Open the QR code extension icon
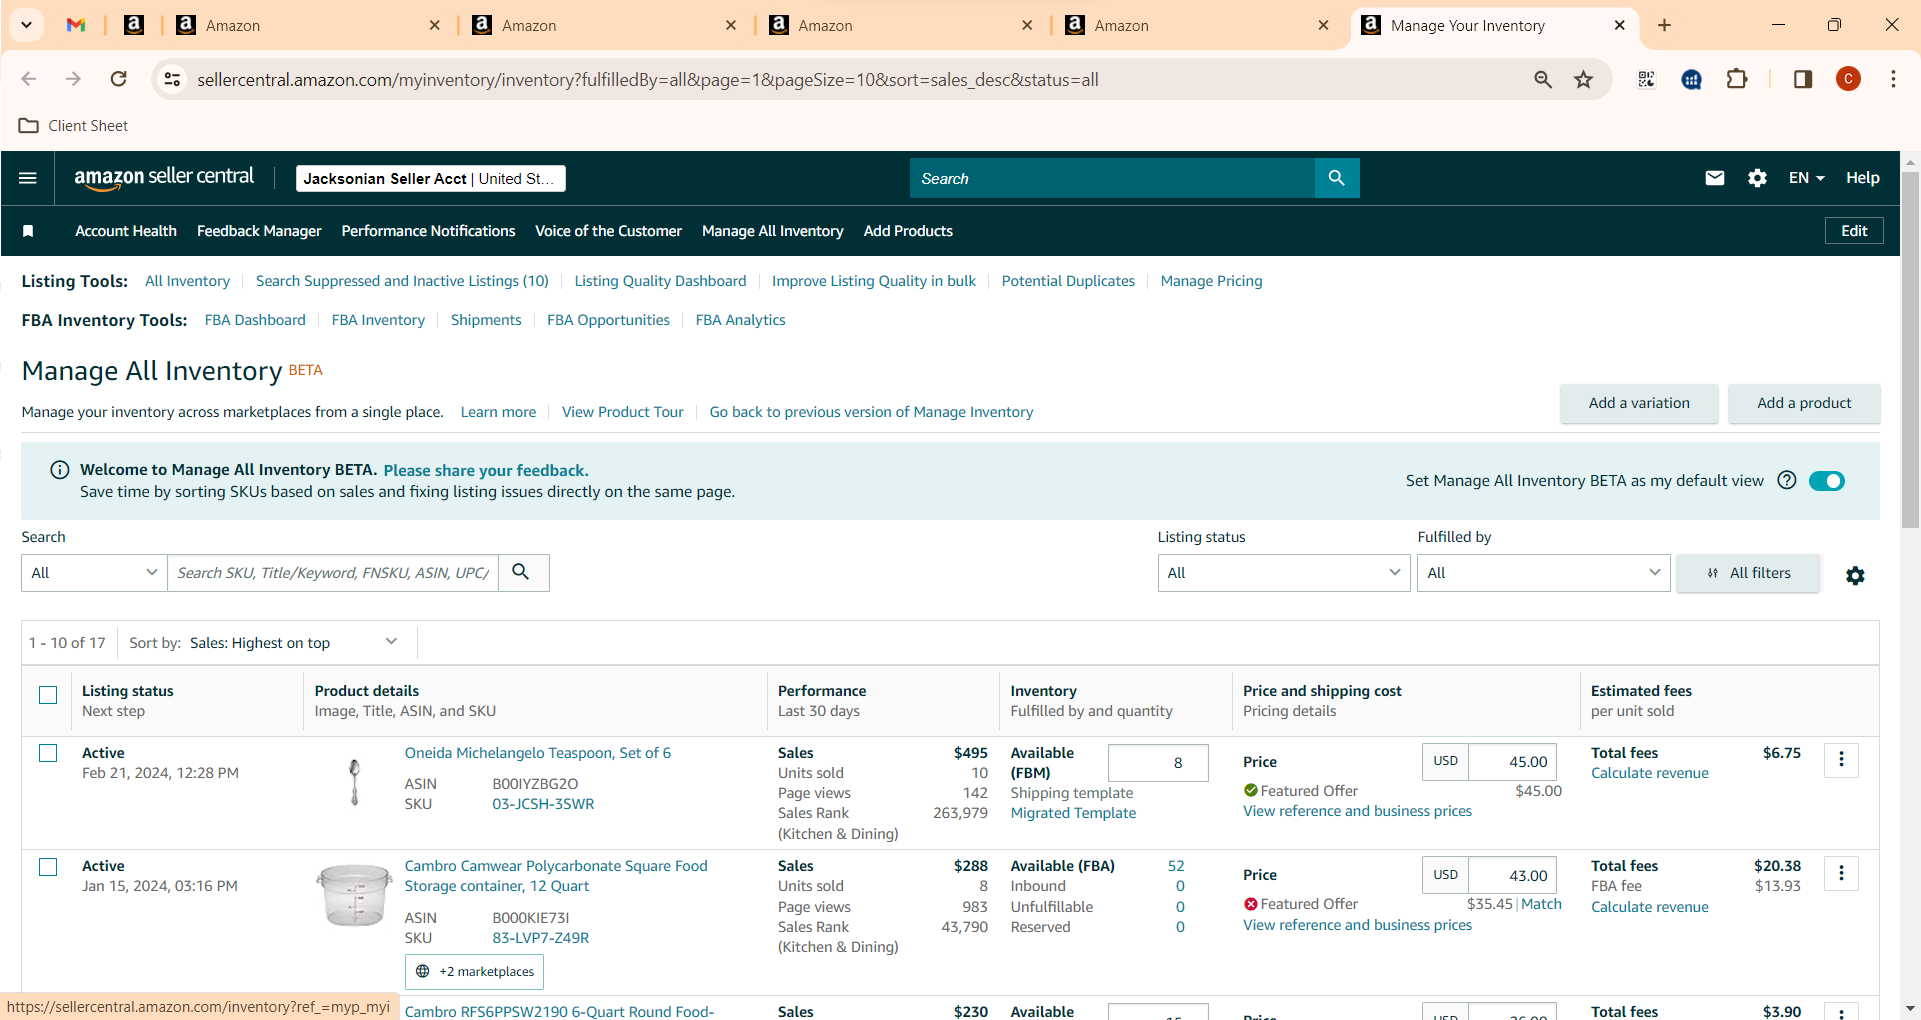Viewport: 1921px width, 1020px height. [1646, 79]
